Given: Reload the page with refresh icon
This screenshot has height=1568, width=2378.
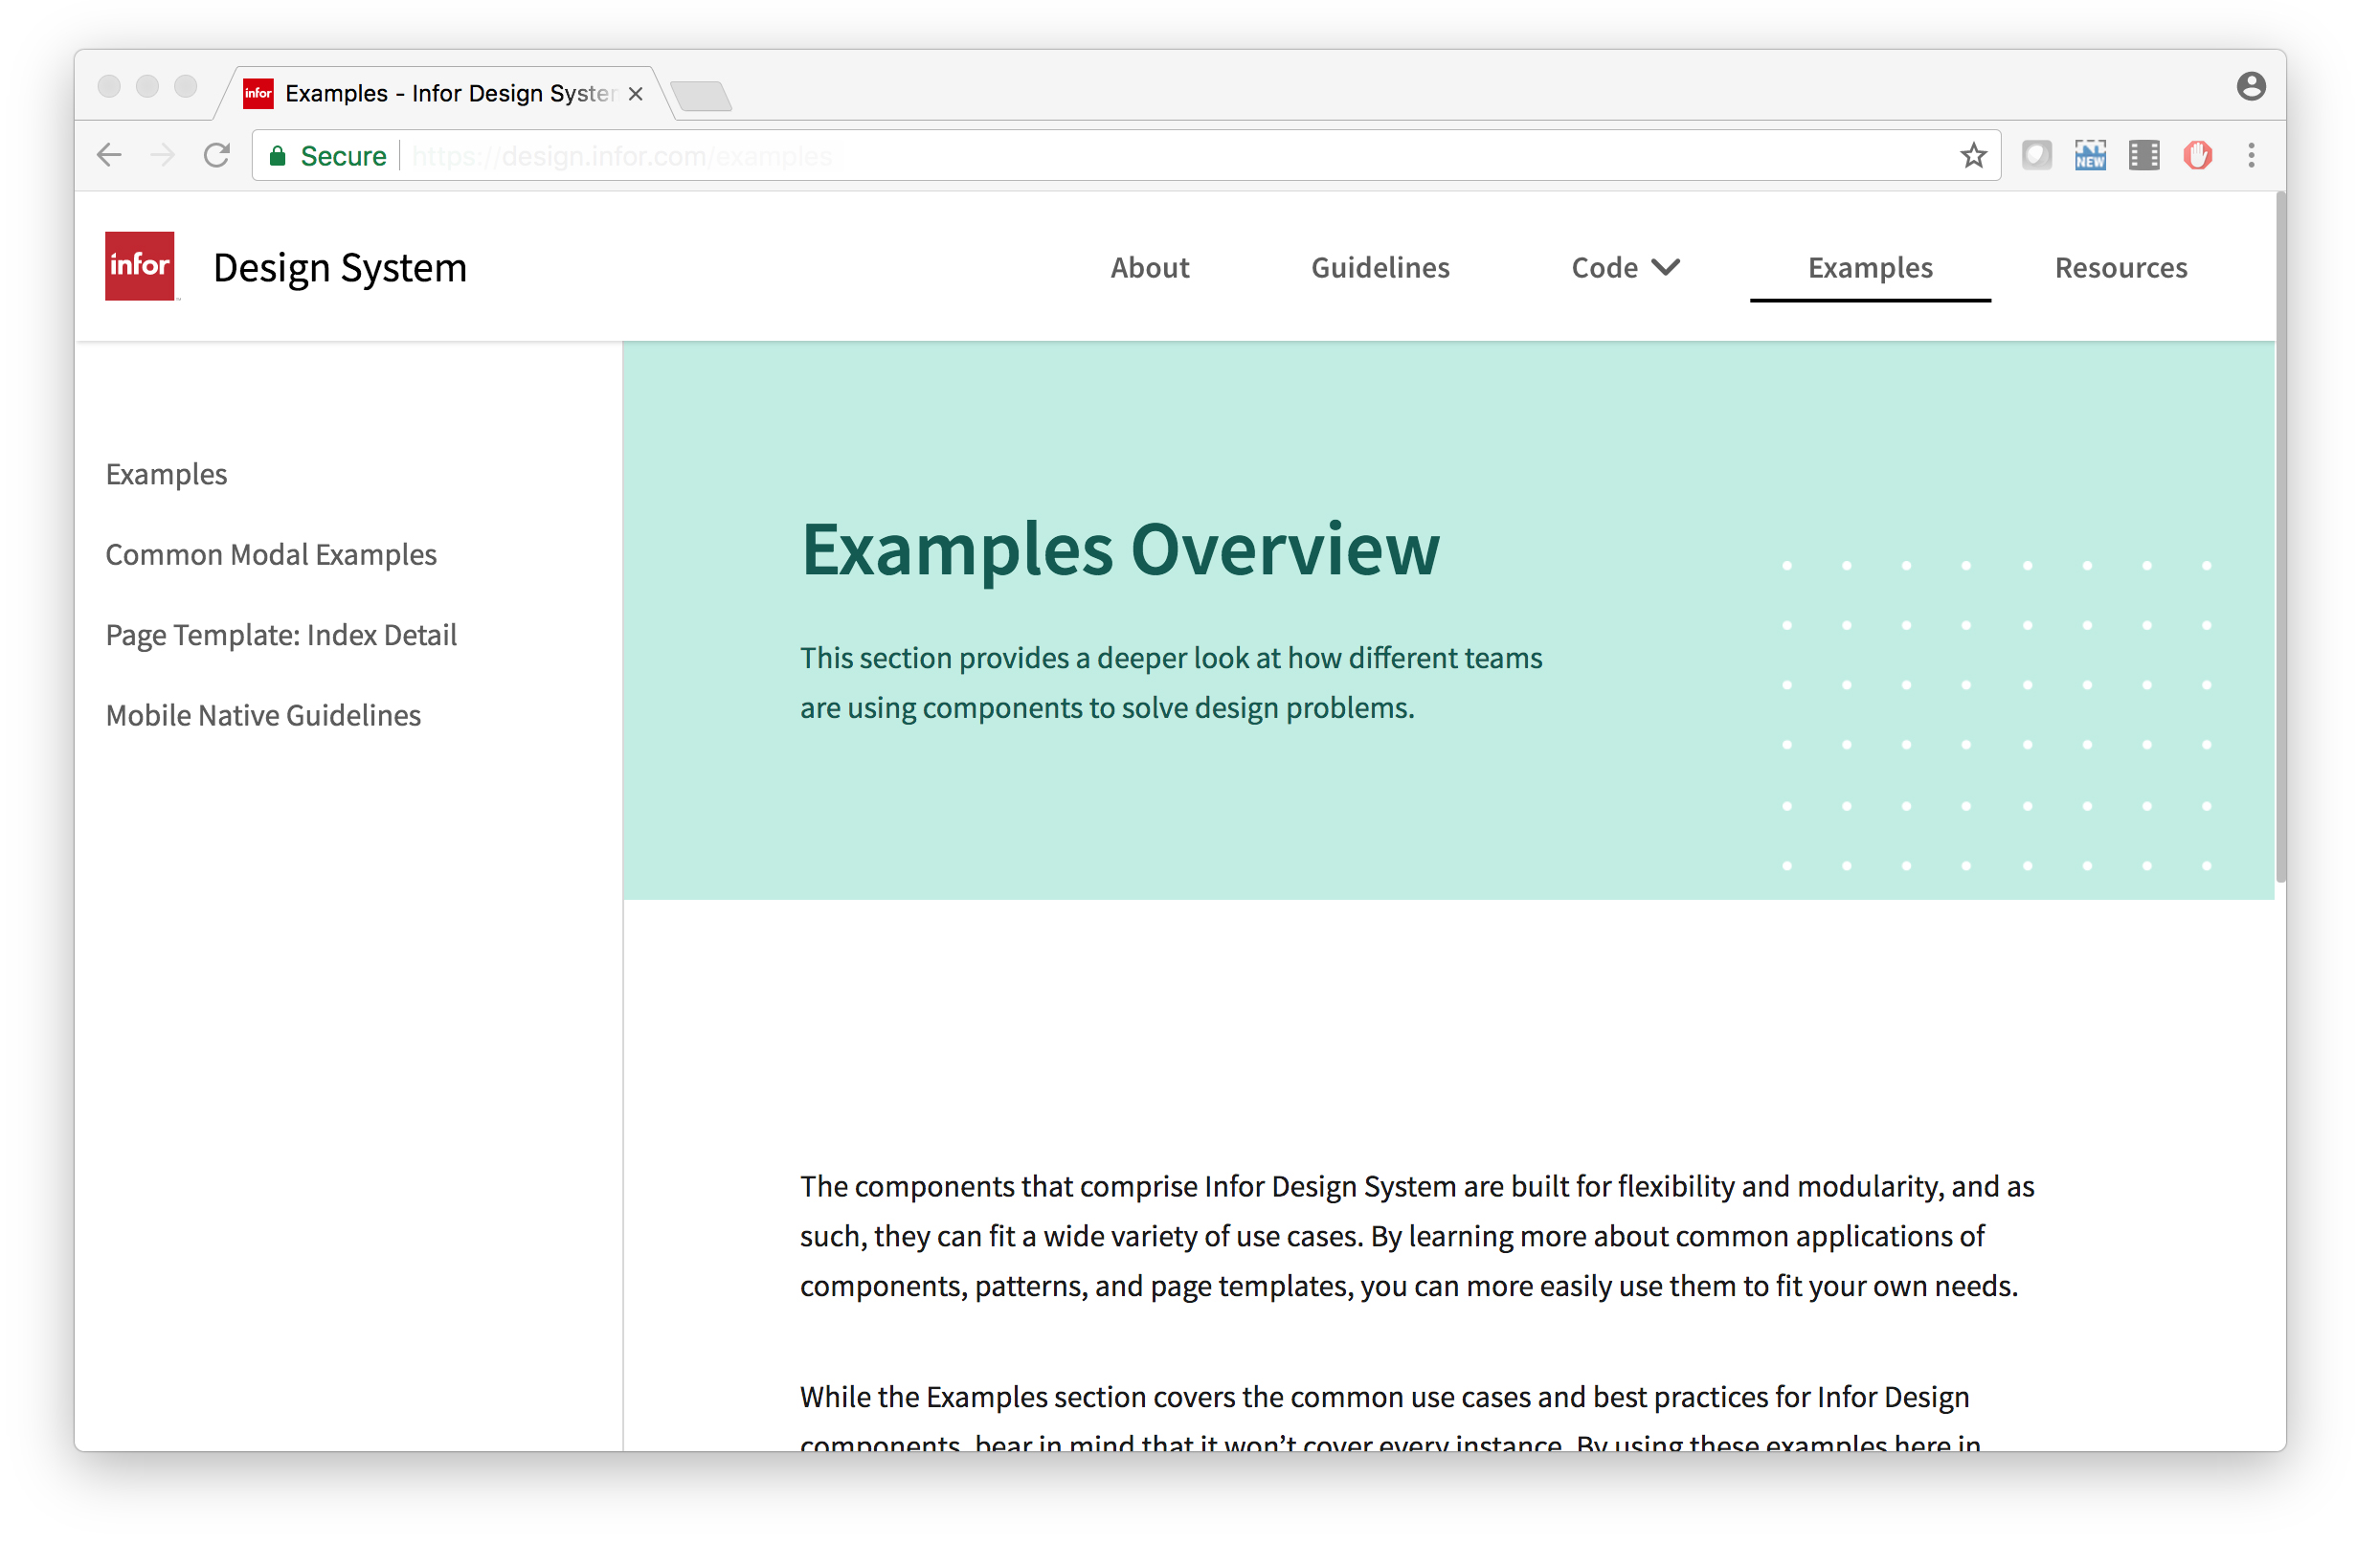Looking at the screenshot, I should point(218,157).
